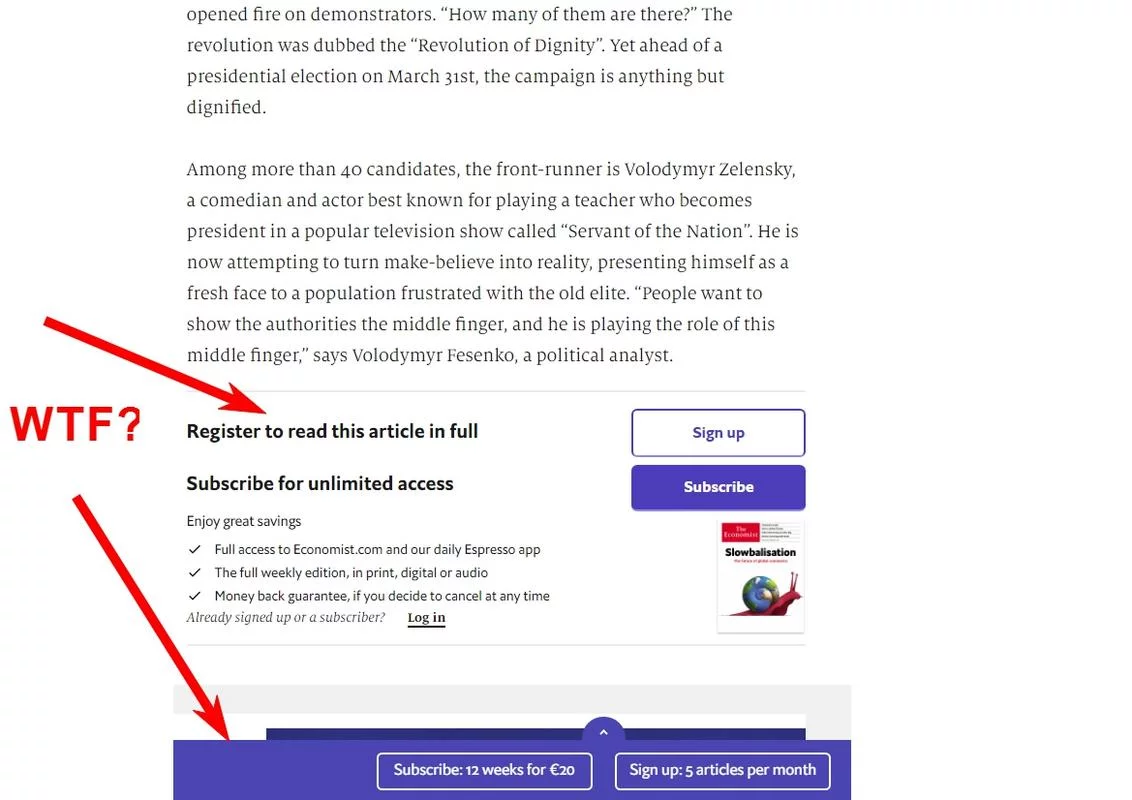The width and height of the screenshot is (1132, 800).
Task: Click the checkmark beside the full weekly edition
Action: [195, 573]
